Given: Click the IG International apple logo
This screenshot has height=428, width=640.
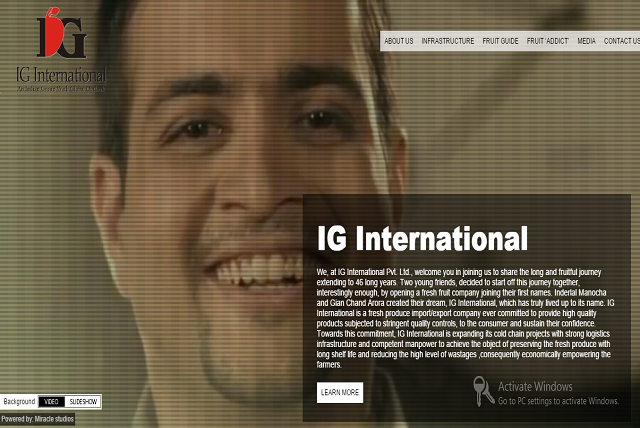Looking at the screenshot, I should click(62, 33).
